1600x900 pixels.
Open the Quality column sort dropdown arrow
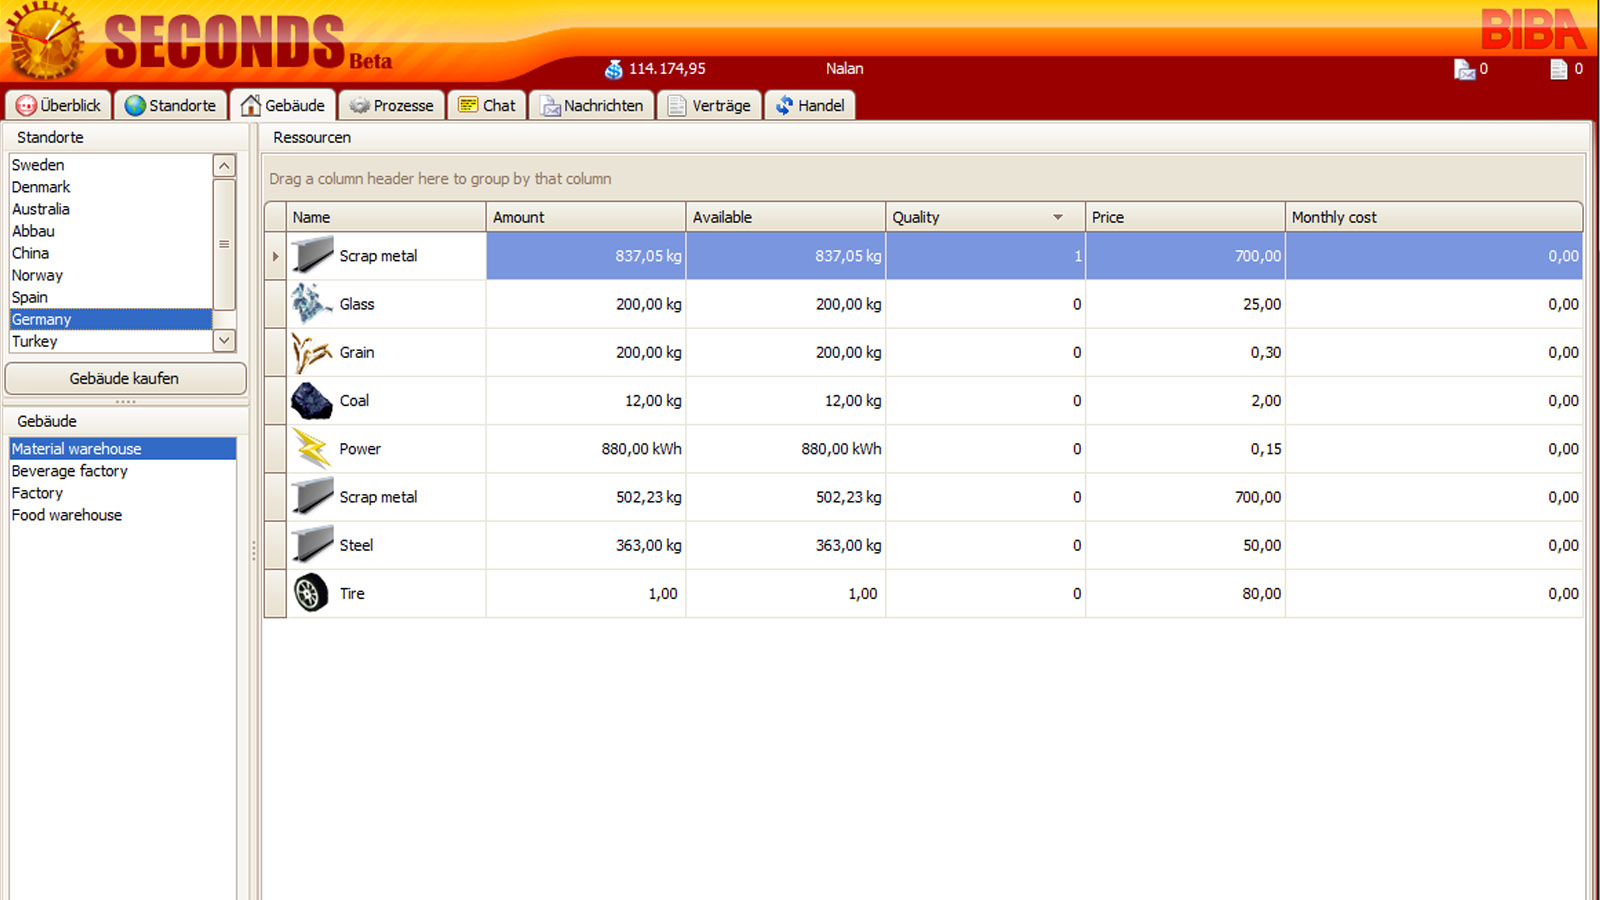[1058, 217]
